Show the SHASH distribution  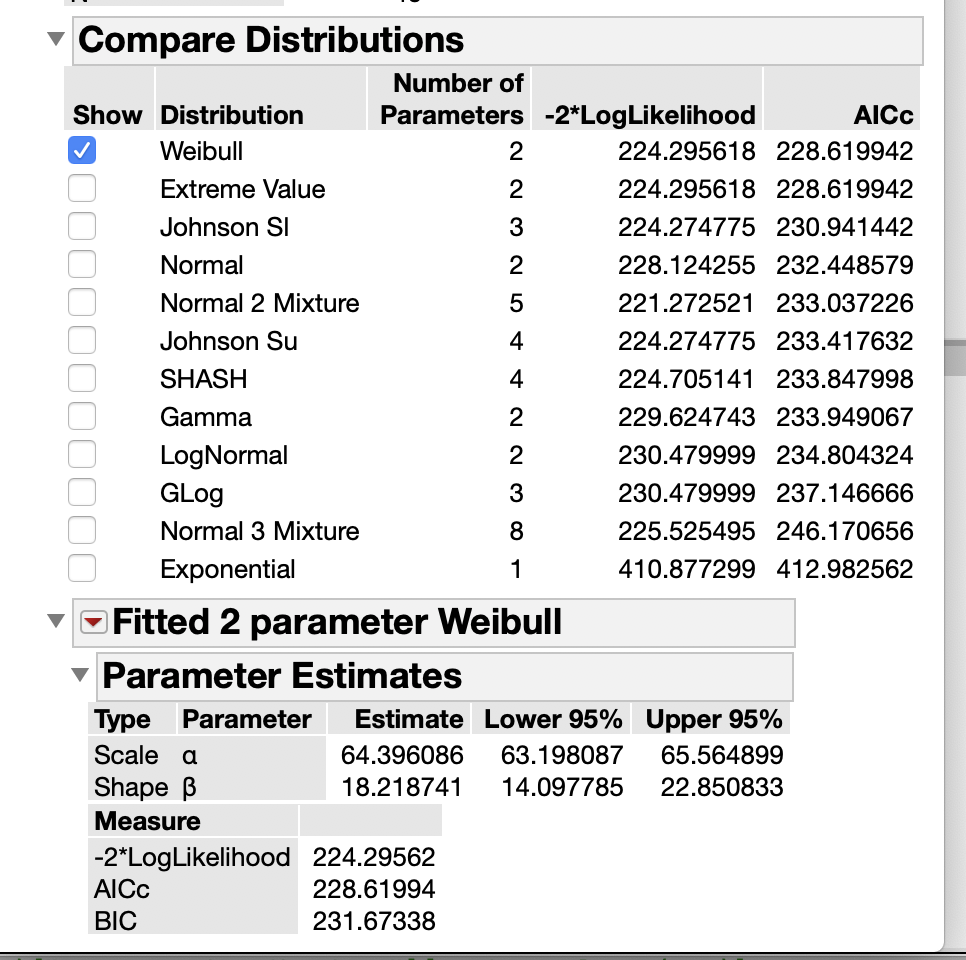[x=82, y=378]
